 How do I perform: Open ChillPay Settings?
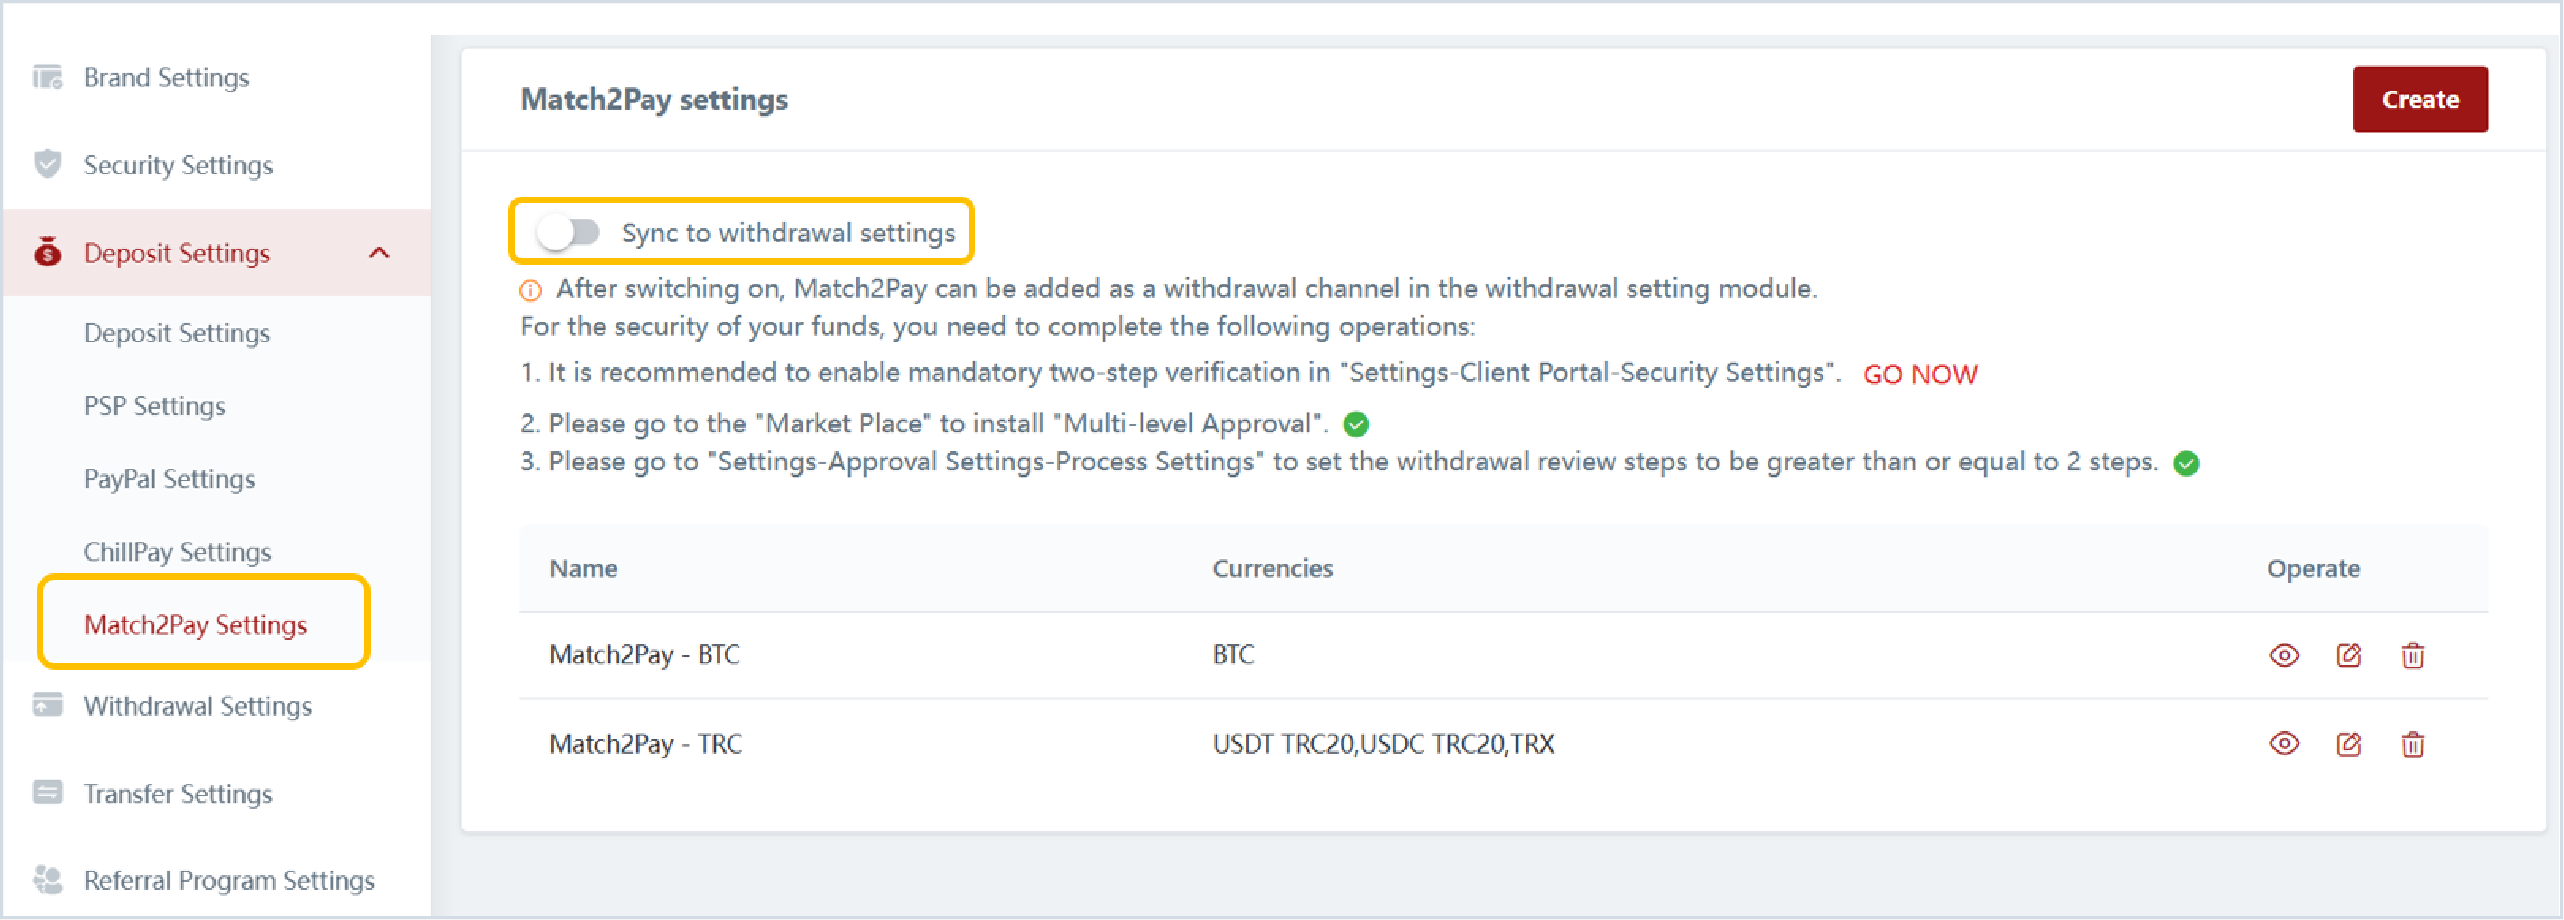[177, 552]
